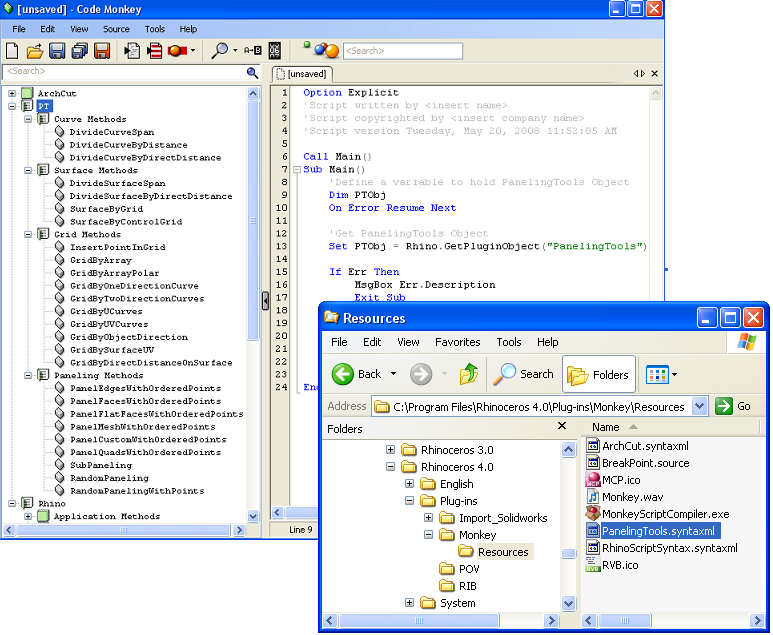
Task: Toggle breakpoint with red dot icon
Action: [177, 51]
